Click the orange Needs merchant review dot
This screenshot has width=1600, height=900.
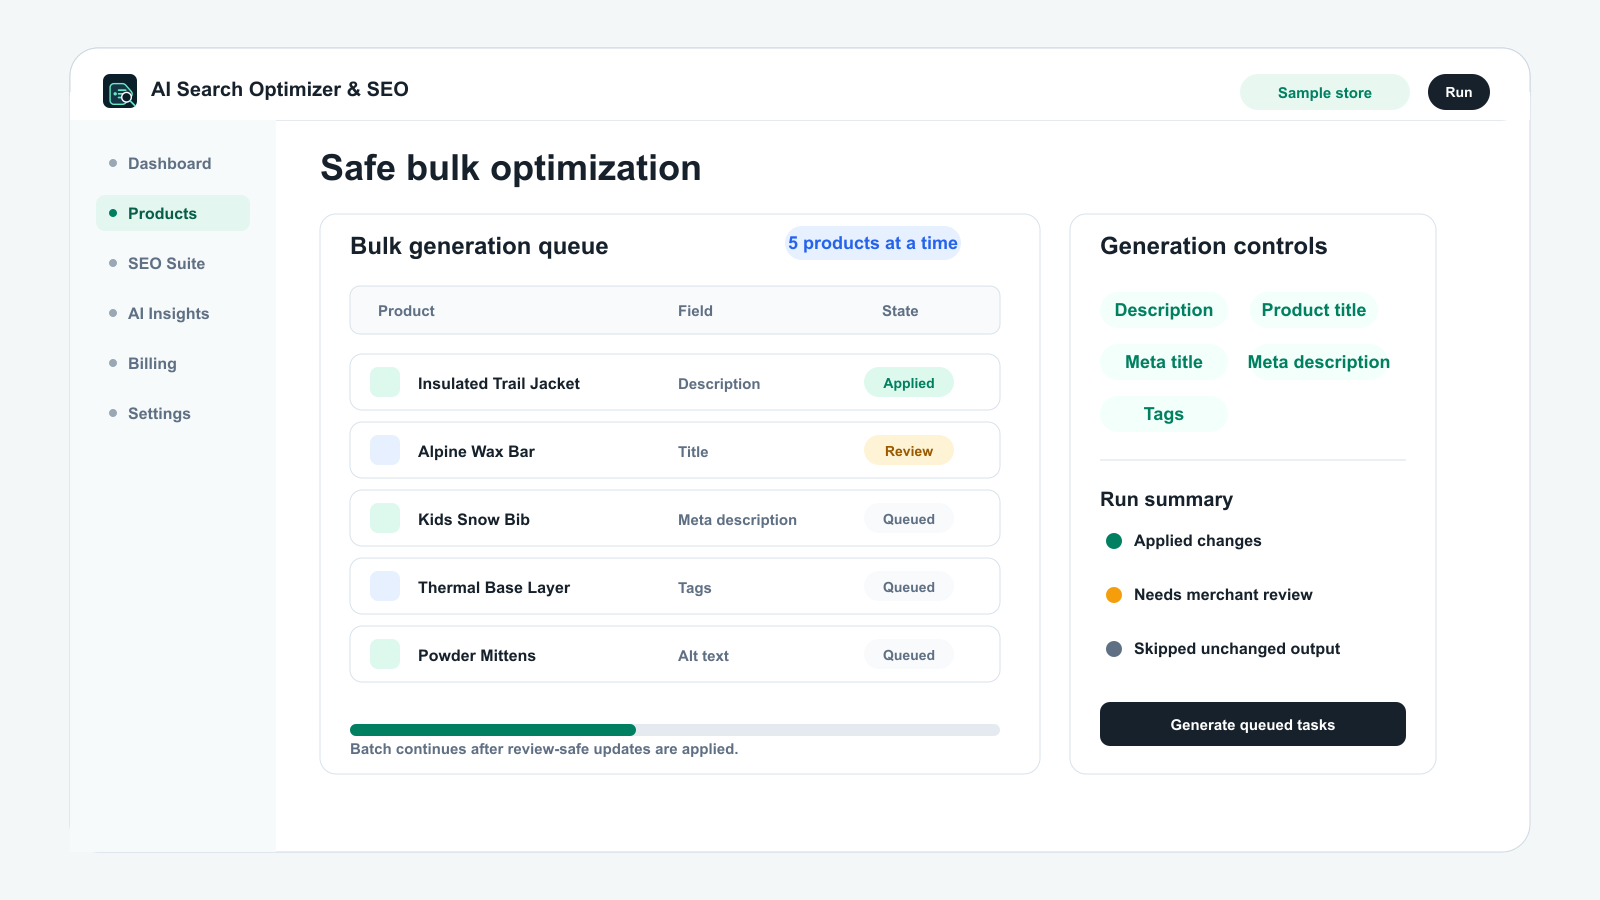point(1114,595)
